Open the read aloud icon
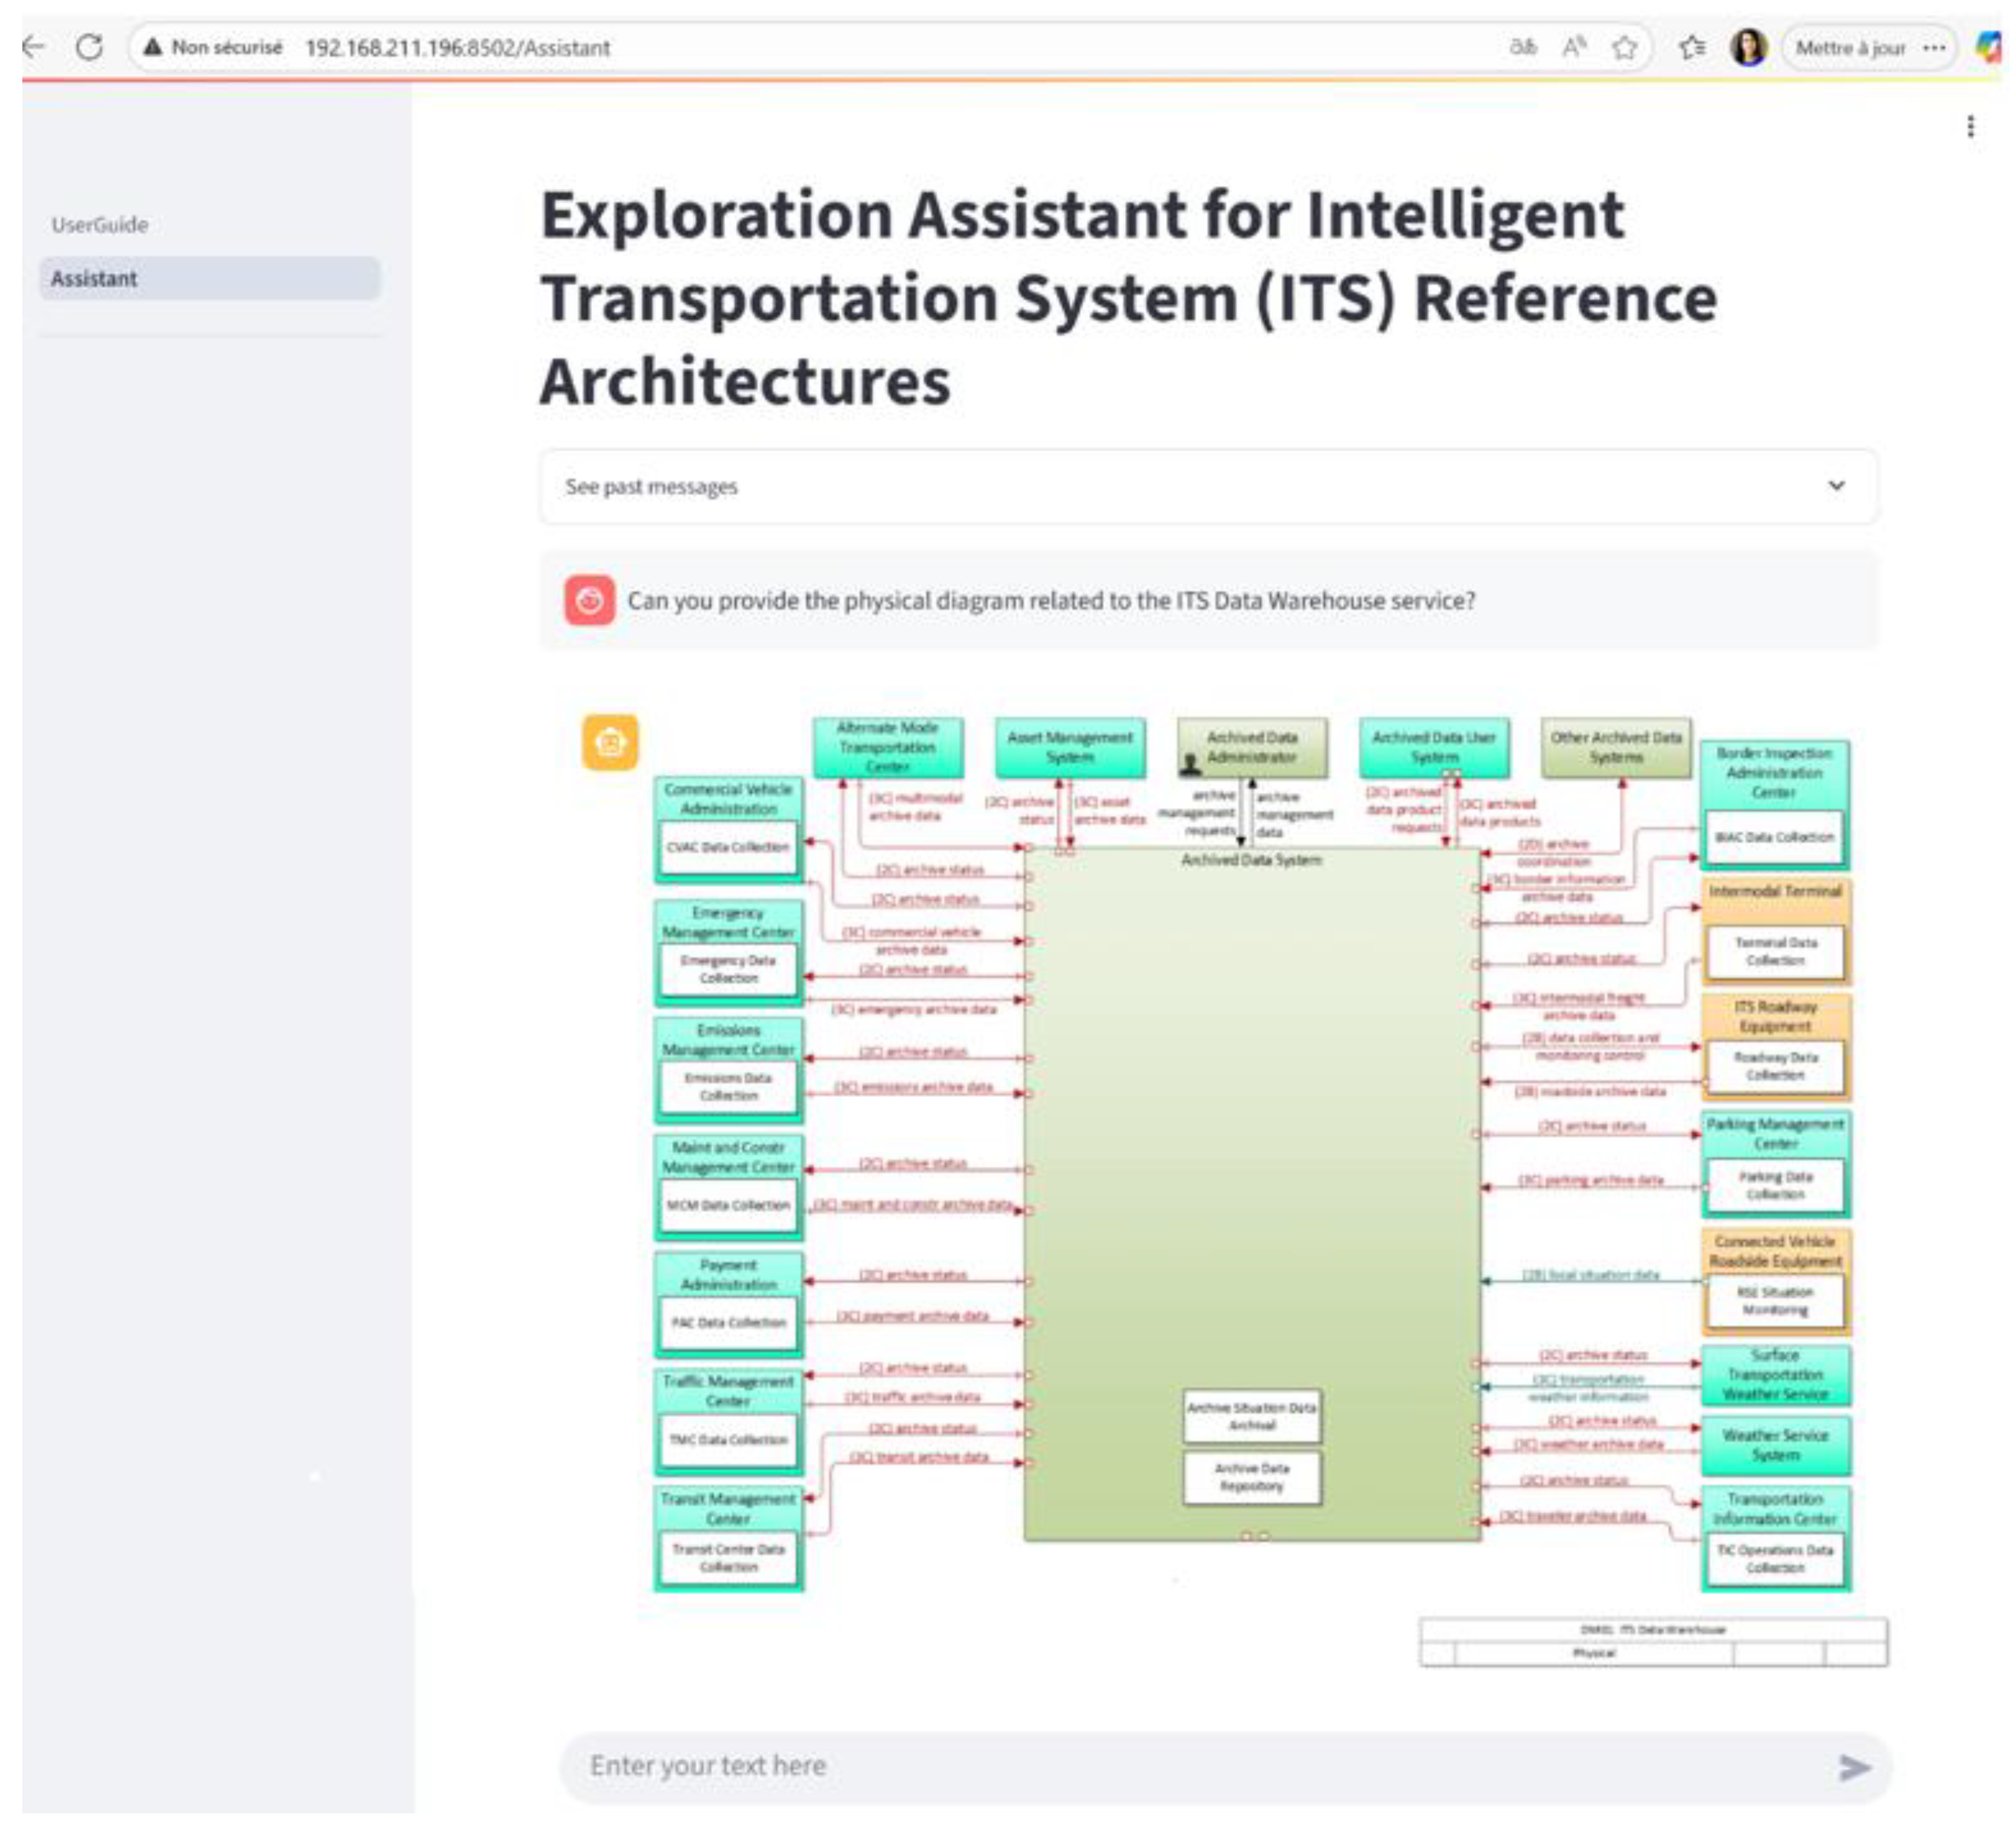Screen dimensions: 2016x1832 point(1574,47)
